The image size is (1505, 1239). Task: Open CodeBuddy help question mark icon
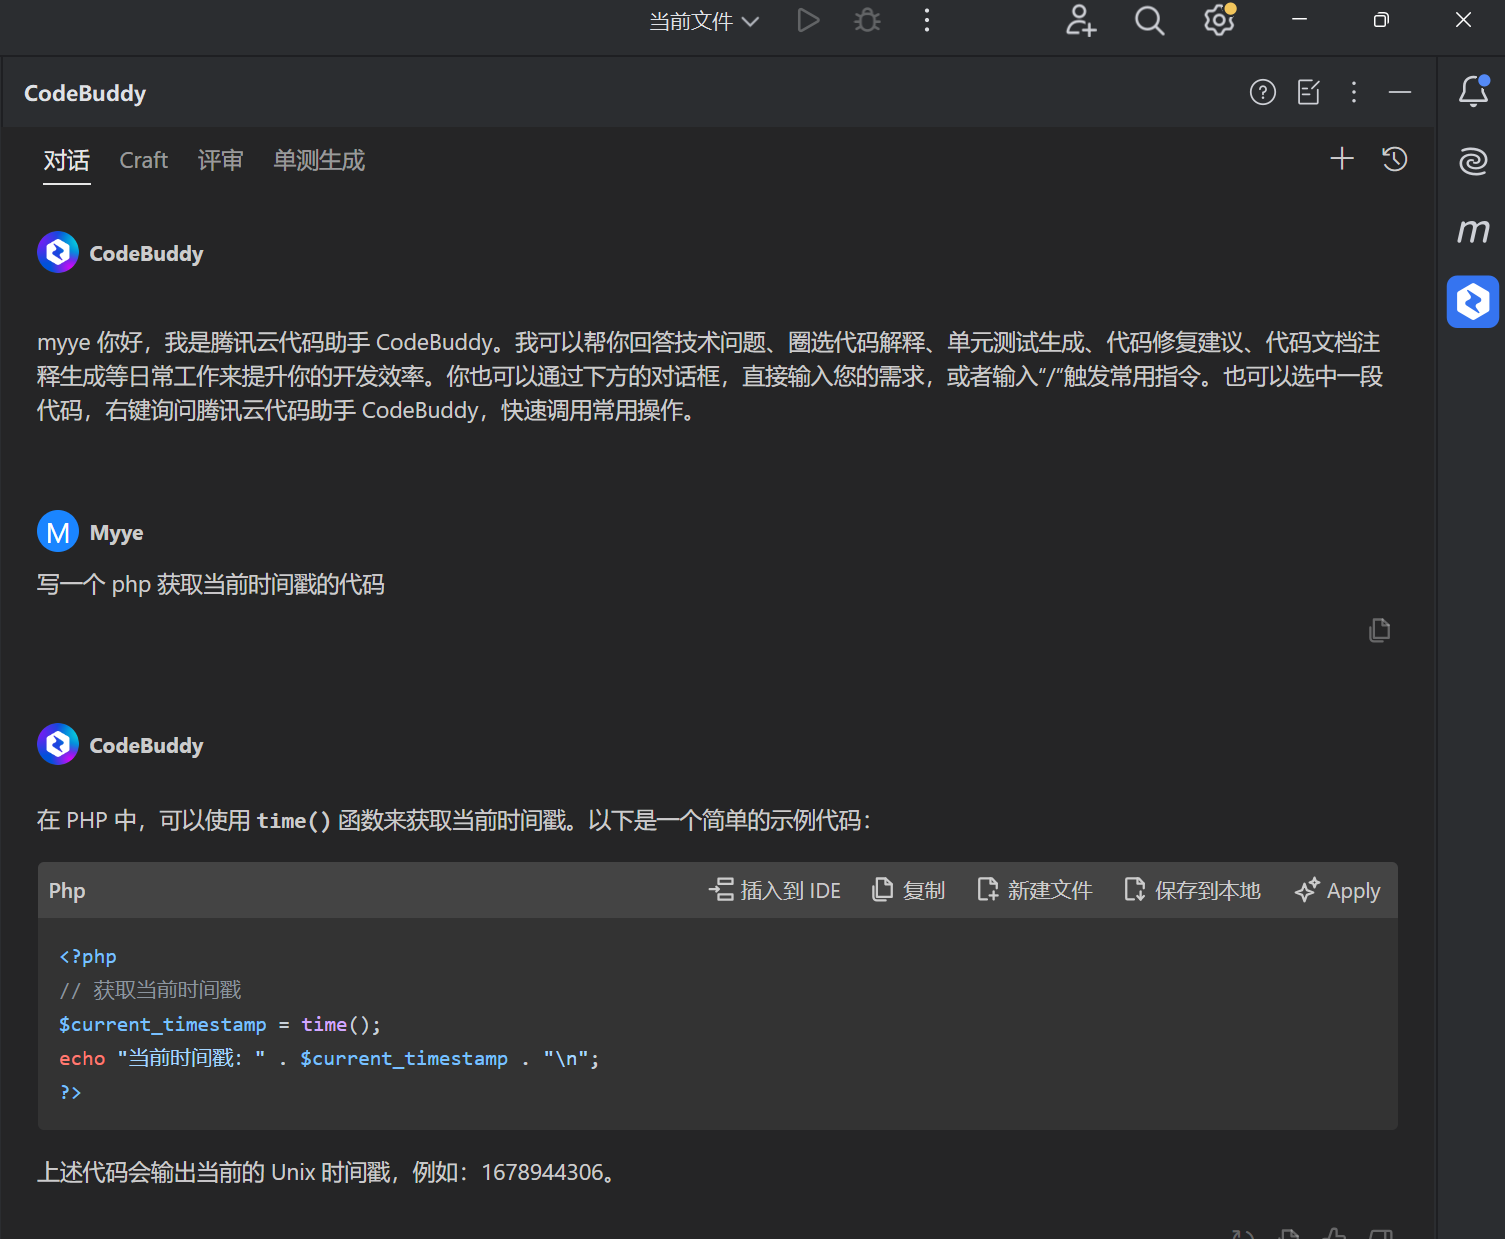pyautogui.click(x=1262, y=93)
